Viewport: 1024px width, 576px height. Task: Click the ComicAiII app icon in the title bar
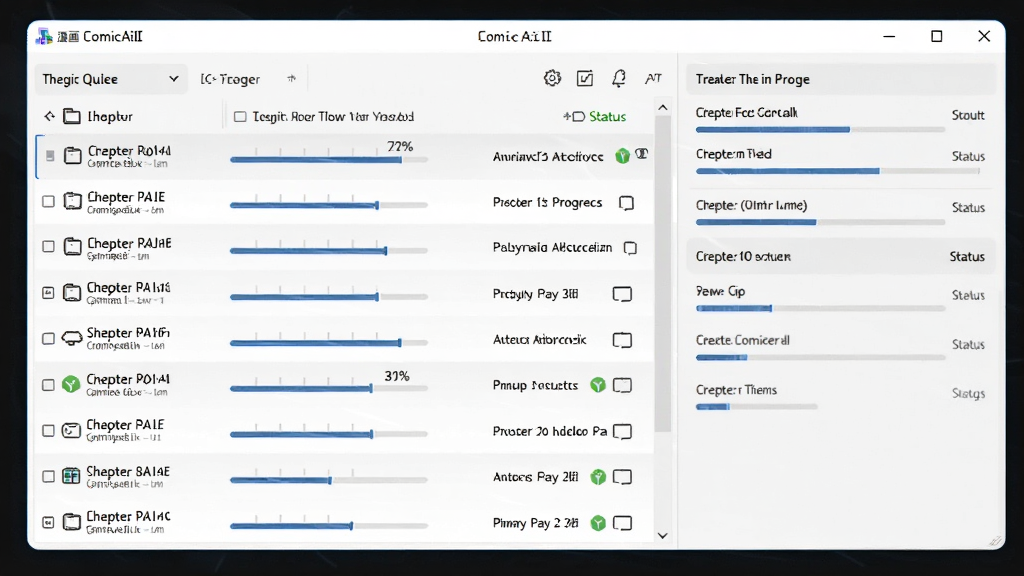[44, 37]
